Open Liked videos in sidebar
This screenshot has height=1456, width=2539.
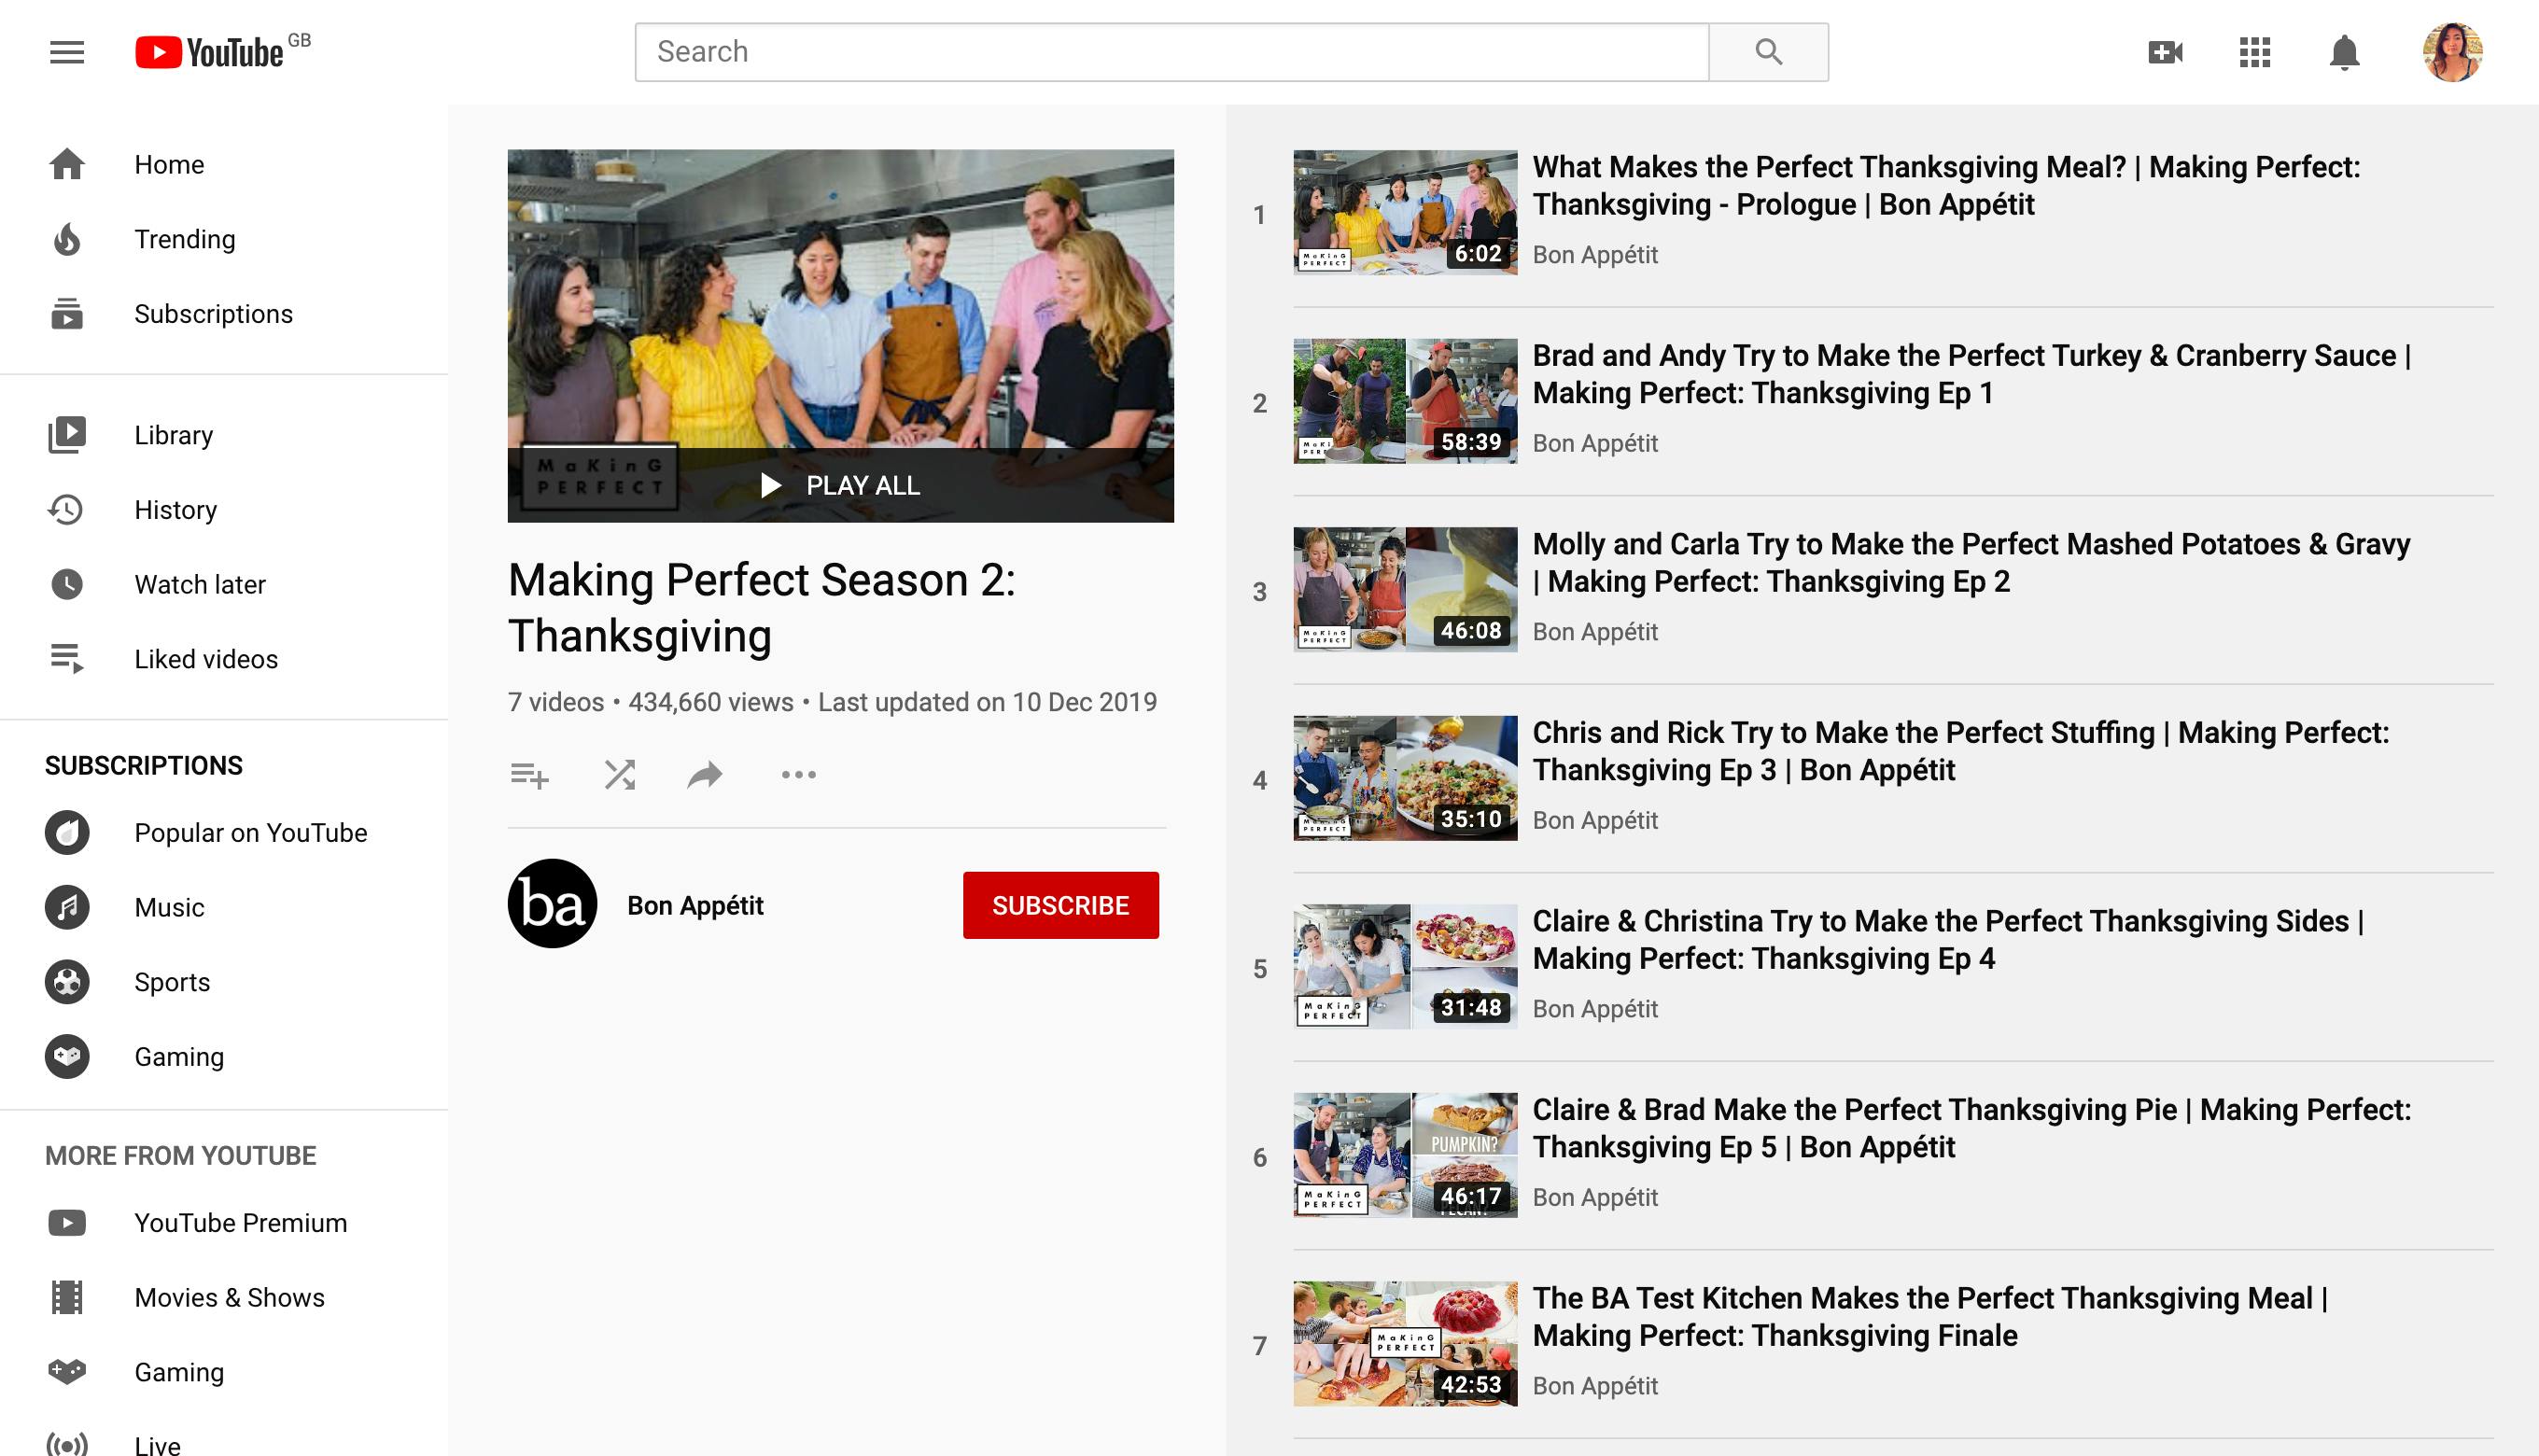coord(224,659)
